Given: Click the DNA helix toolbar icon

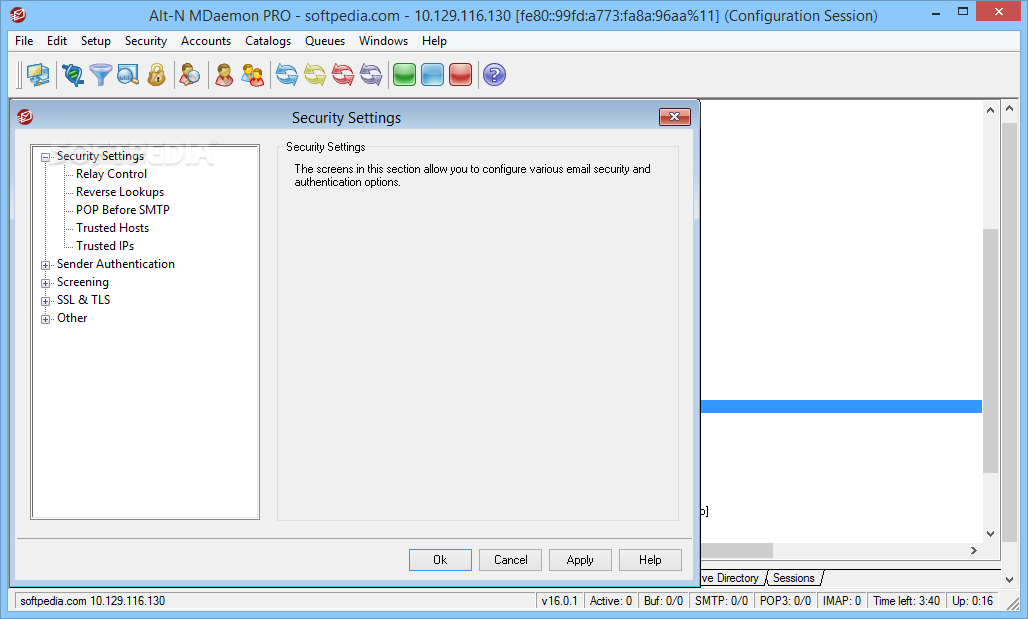Looking at the screenshot, I should (x=73, y=75).
